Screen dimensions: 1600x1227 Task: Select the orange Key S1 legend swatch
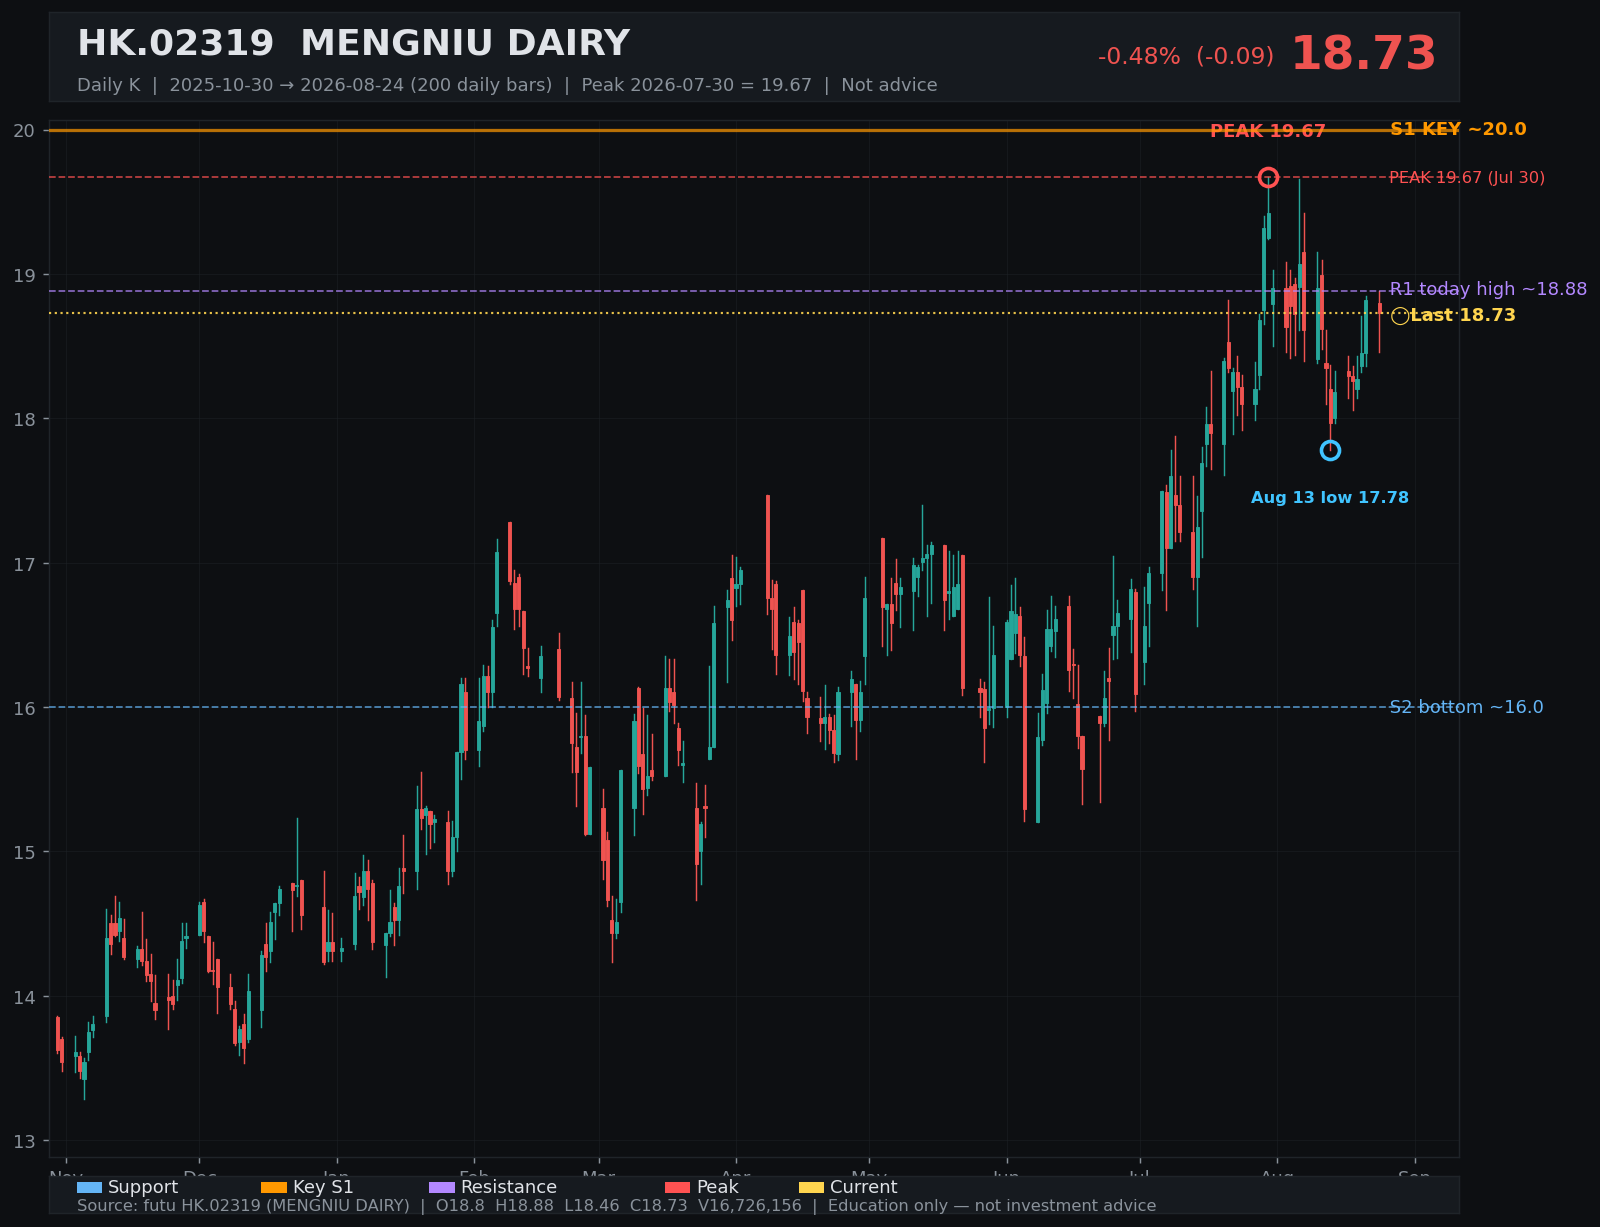pyautogui.click(x=274, y=1187)
